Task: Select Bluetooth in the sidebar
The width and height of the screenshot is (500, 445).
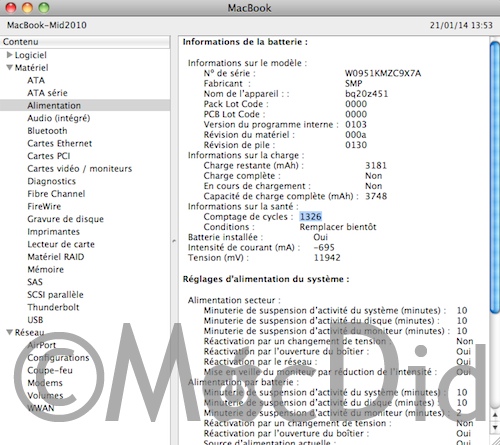Action: [47, 131]
